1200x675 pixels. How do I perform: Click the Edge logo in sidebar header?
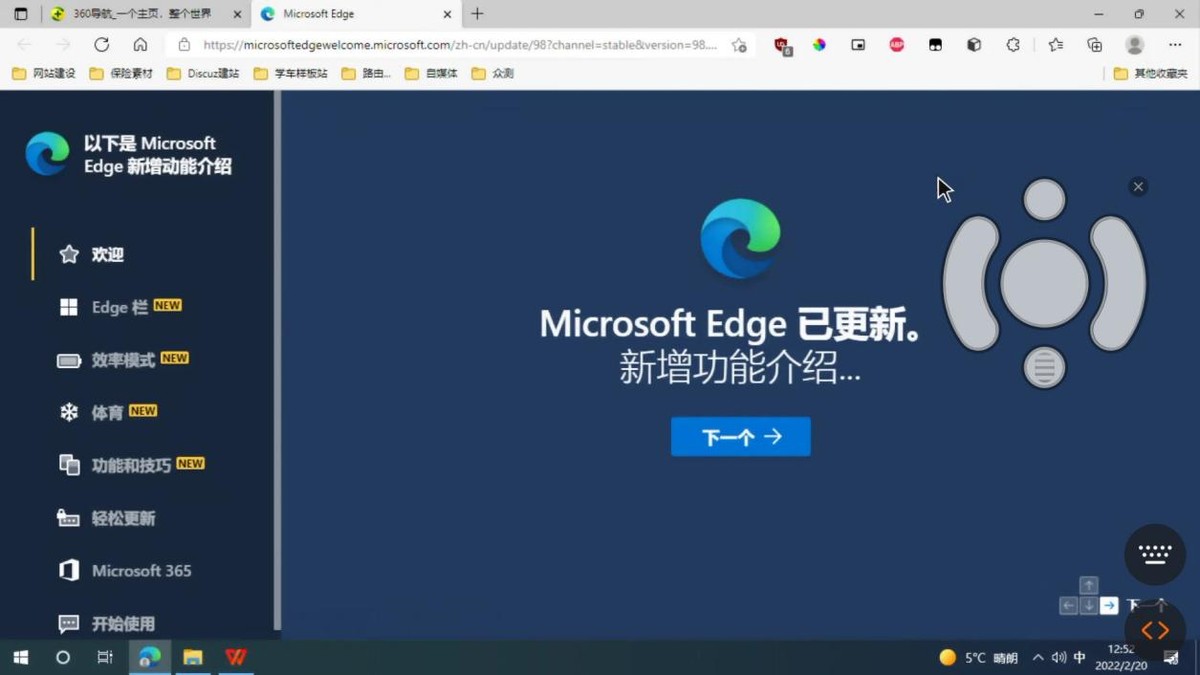tap(47, 154)
